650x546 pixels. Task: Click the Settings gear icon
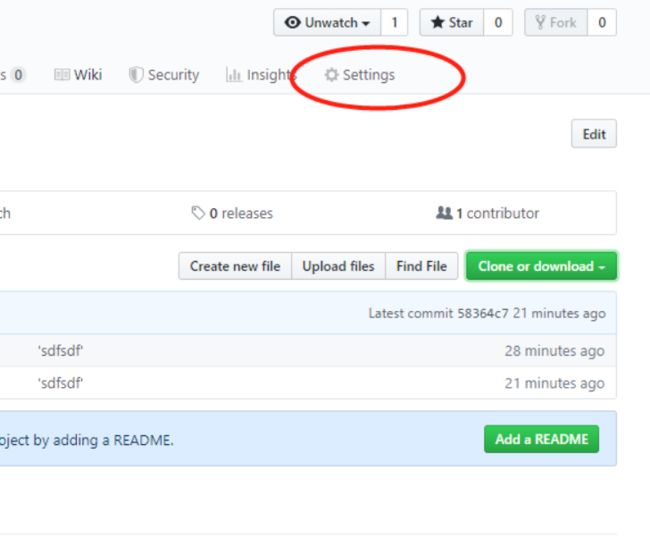[x=331, y=75]
